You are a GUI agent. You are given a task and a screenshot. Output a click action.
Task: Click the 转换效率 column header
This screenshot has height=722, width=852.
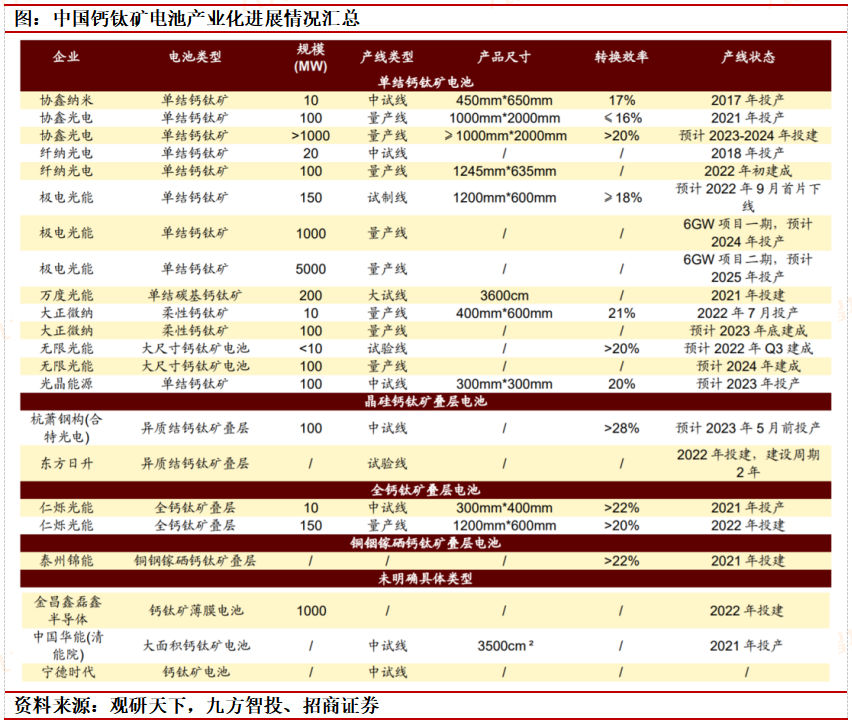(622, 57)
